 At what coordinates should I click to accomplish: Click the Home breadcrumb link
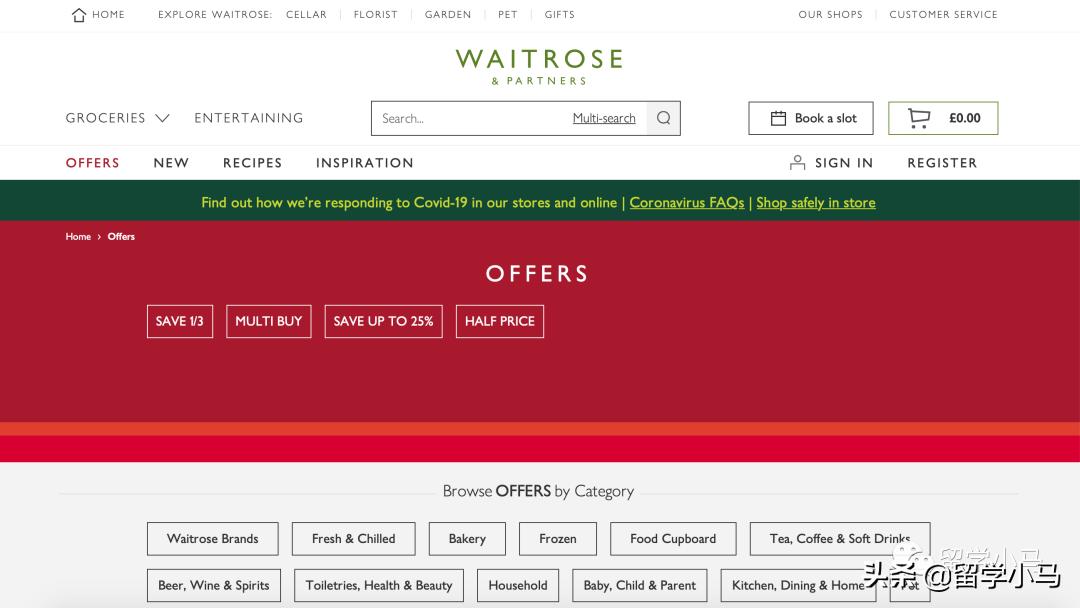(78, 236)
